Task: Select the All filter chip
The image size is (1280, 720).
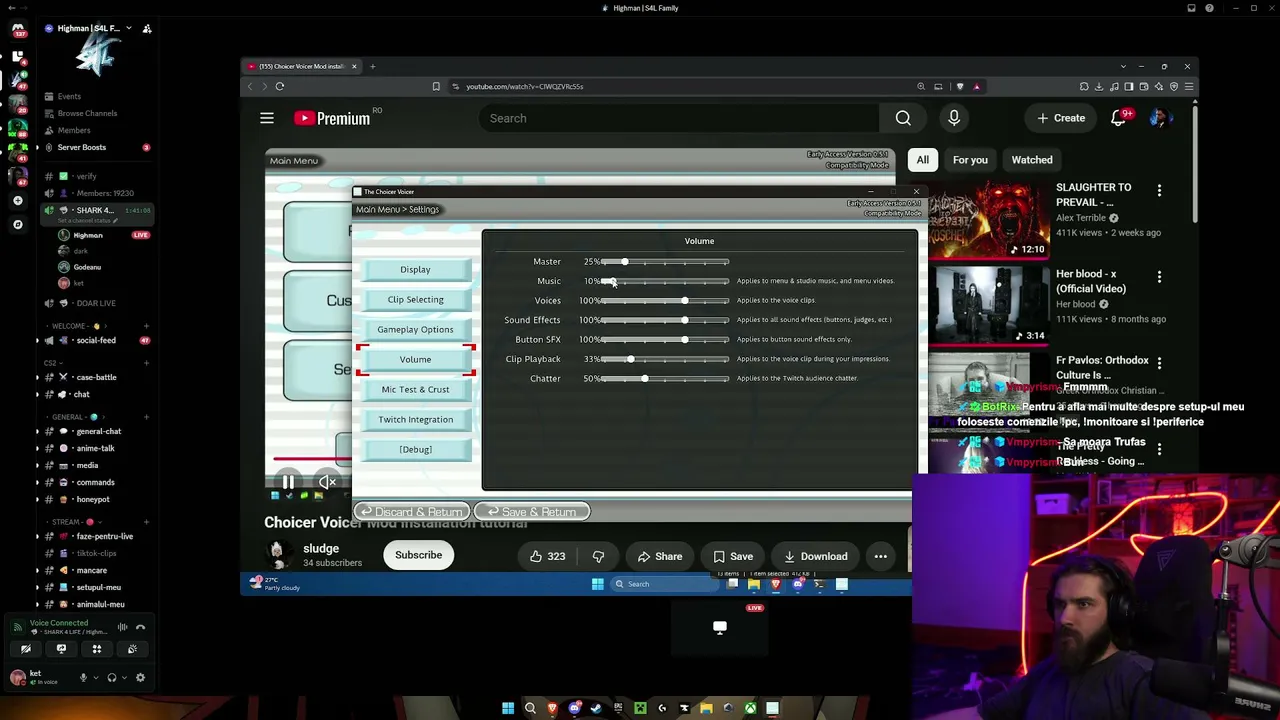Action: (923, 160)
